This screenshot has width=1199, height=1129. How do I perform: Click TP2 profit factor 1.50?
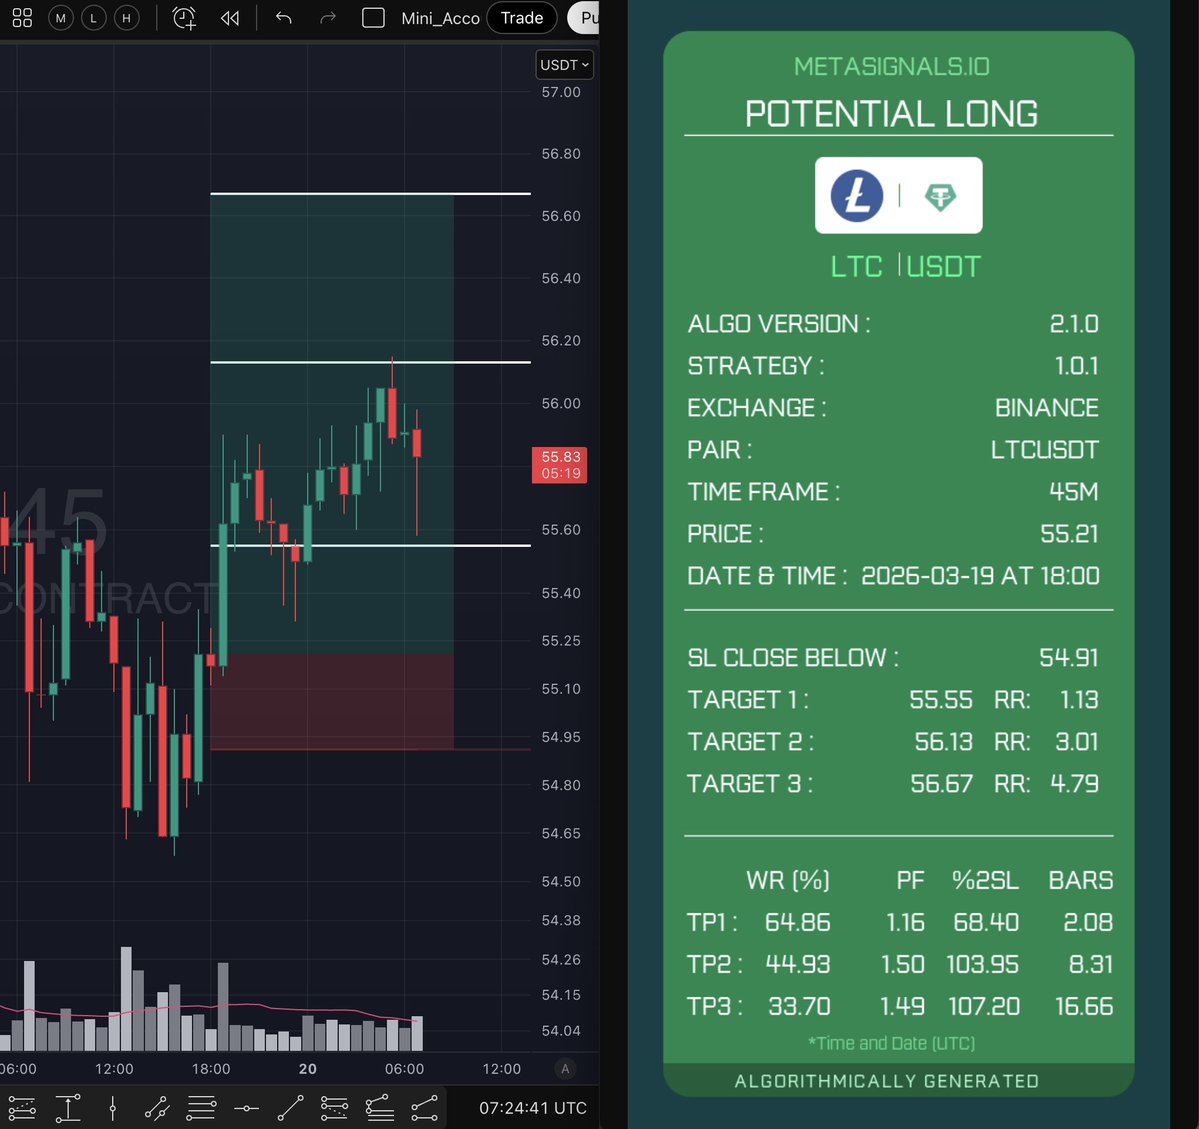902,965
